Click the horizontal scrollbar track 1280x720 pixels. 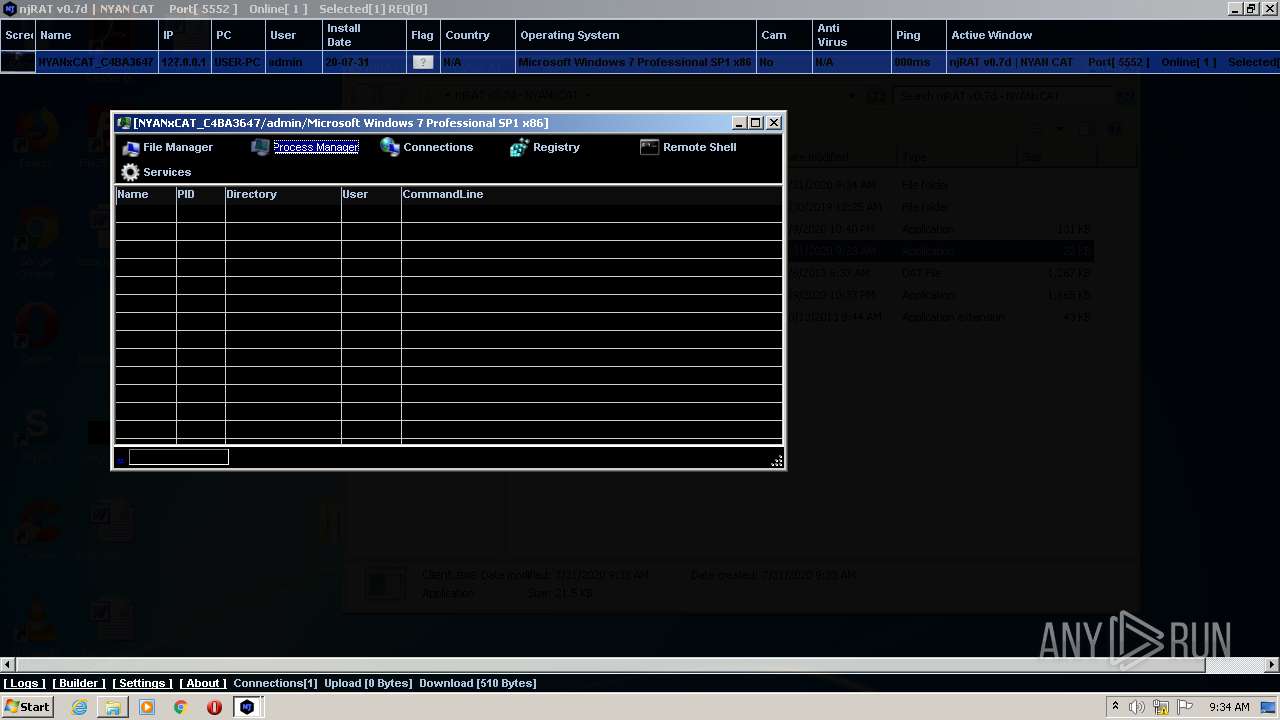tap(1233, 664)
